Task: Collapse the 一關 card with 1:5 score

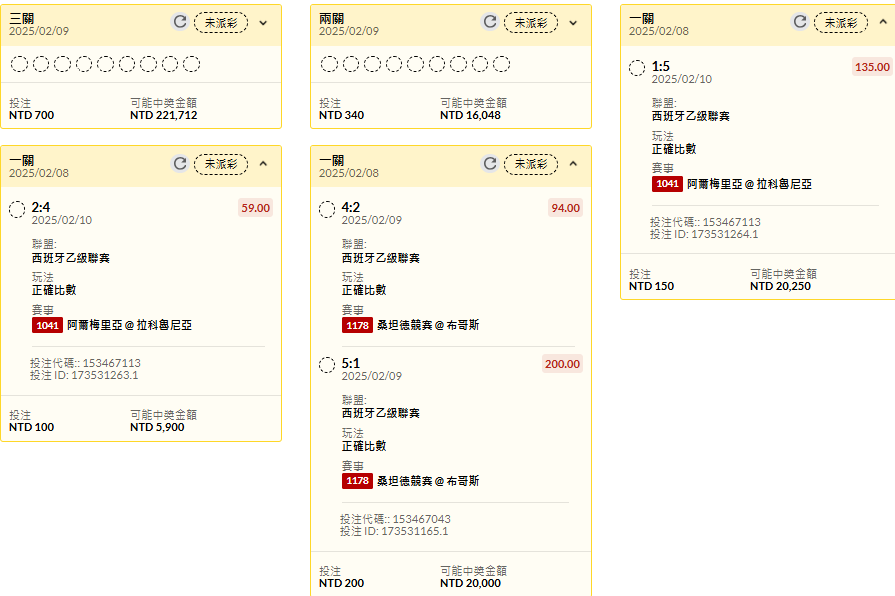Action: pyautogui.click(x=883, y=22)
